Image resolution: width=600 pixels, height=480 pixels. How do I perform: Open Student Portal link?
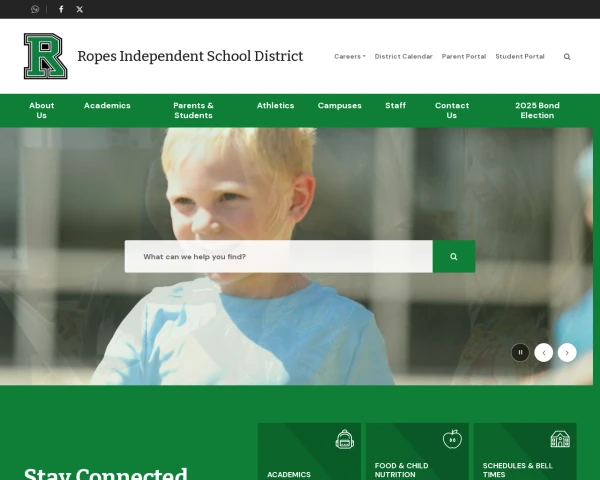click(x=520, y=56)
